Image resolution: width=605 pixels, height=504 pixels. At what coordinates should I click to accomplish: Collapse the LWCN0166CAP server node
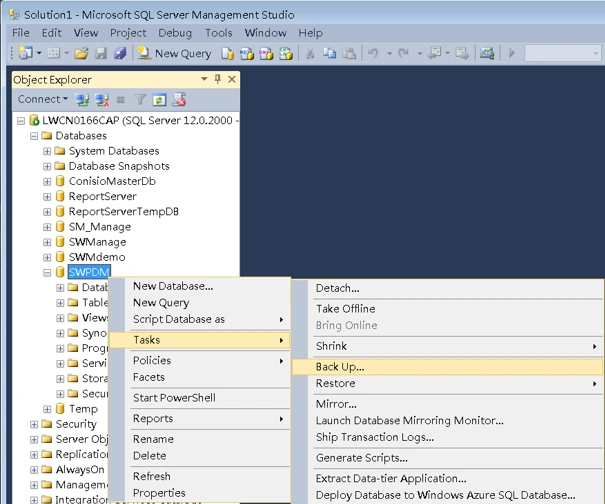pos(21,121)
